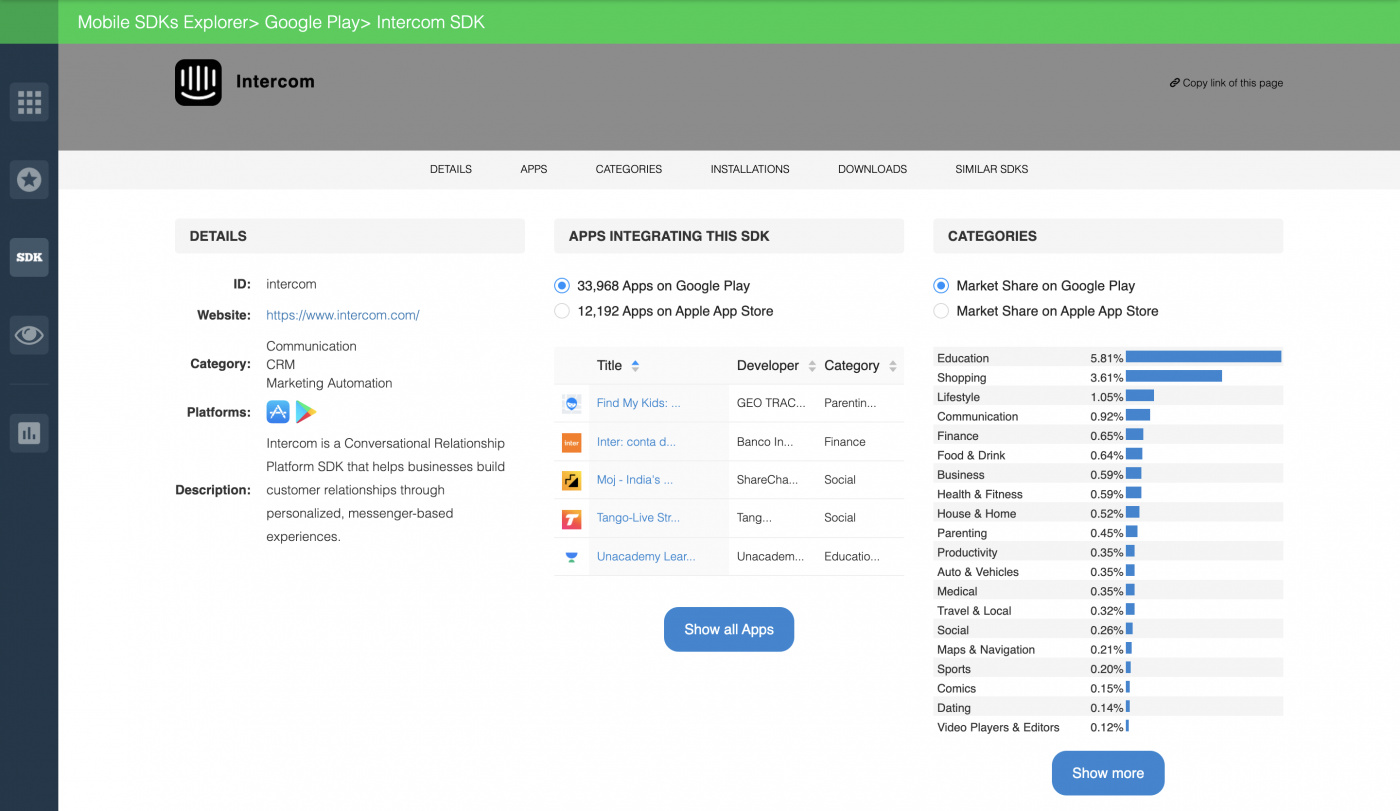Screen dimensions: 1400x811
Task: Open the SDK explorer sidebar icon
Action: [x=29, y=257]
